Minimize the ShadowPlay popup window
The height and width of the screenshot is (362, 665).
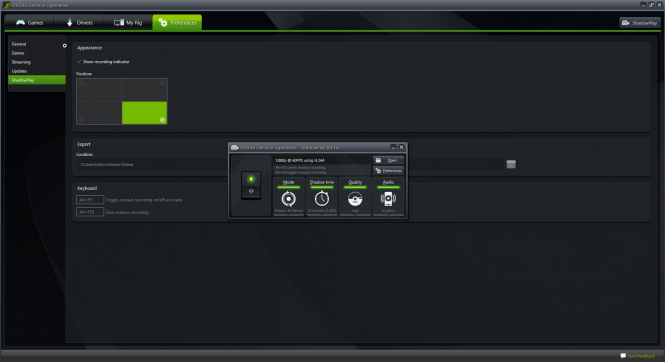point(393,147)
